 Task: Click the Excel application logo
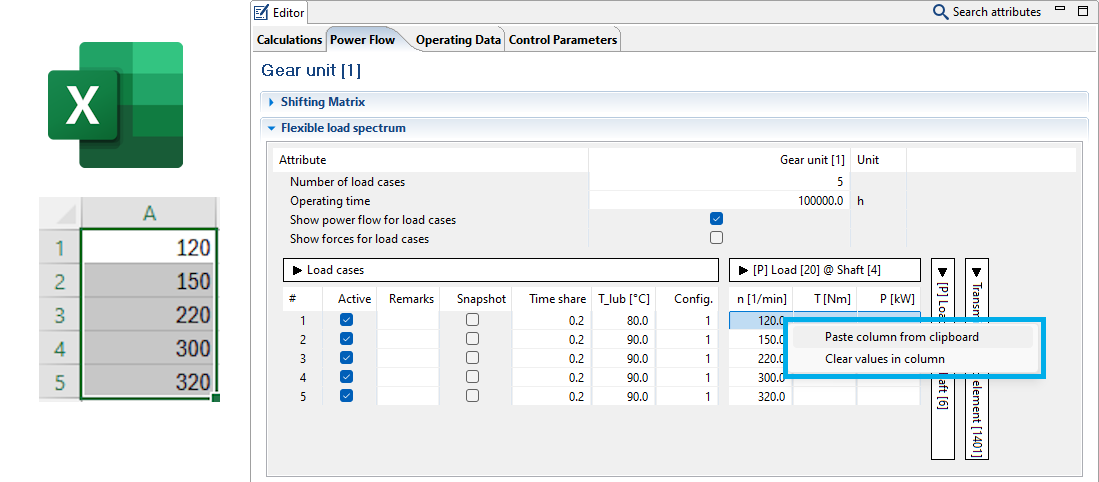(x=115, y=105)
